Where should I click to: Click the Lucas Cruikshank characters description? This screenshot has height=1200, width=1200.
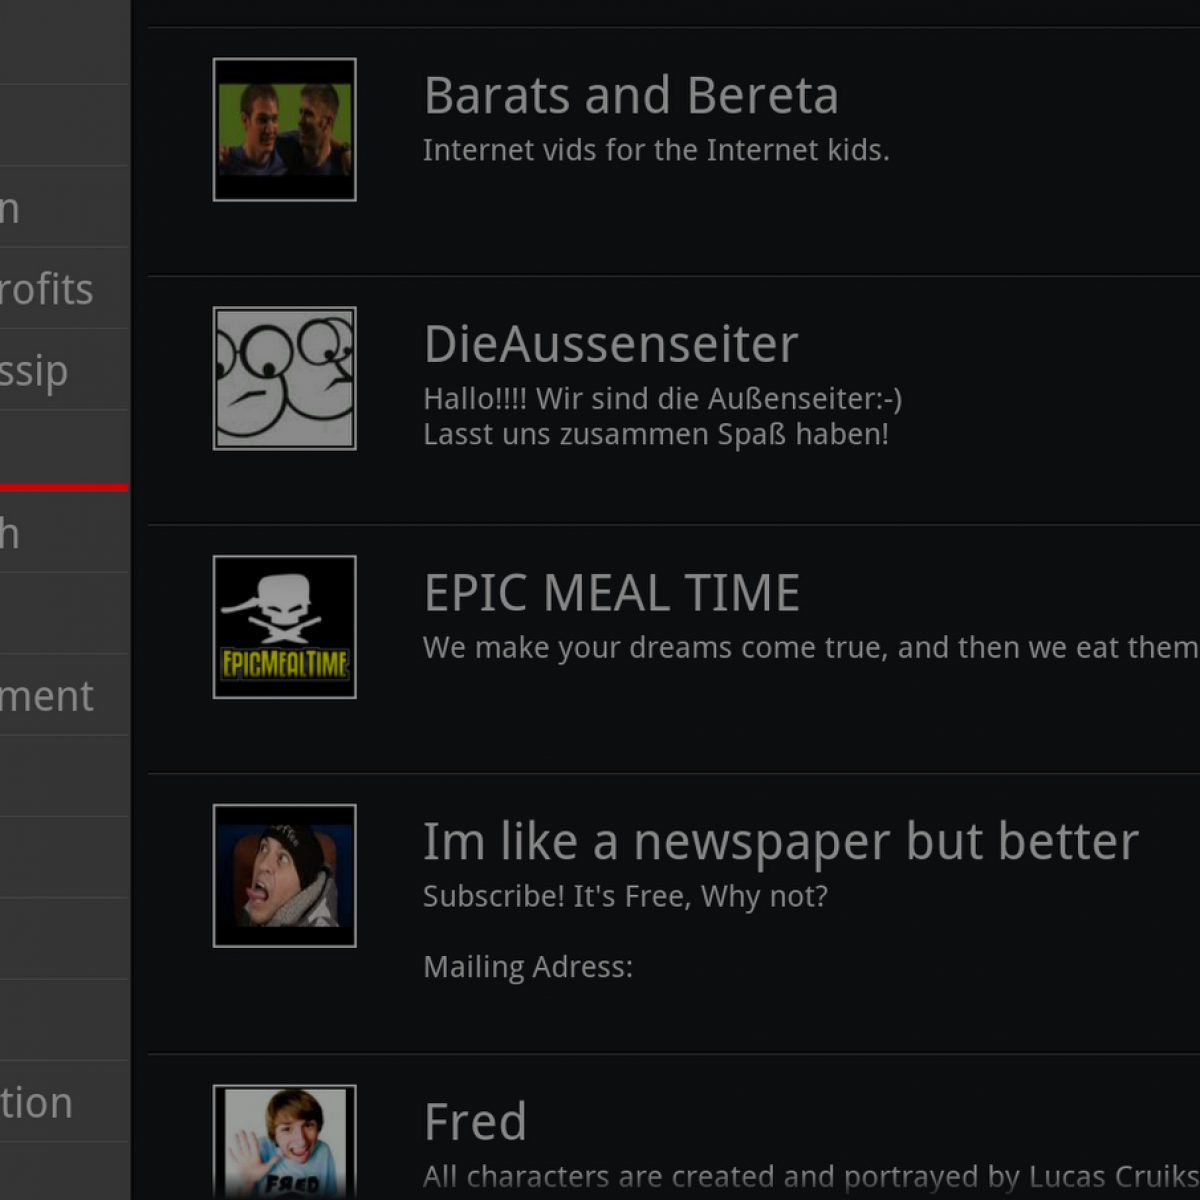click(811, 1177)
